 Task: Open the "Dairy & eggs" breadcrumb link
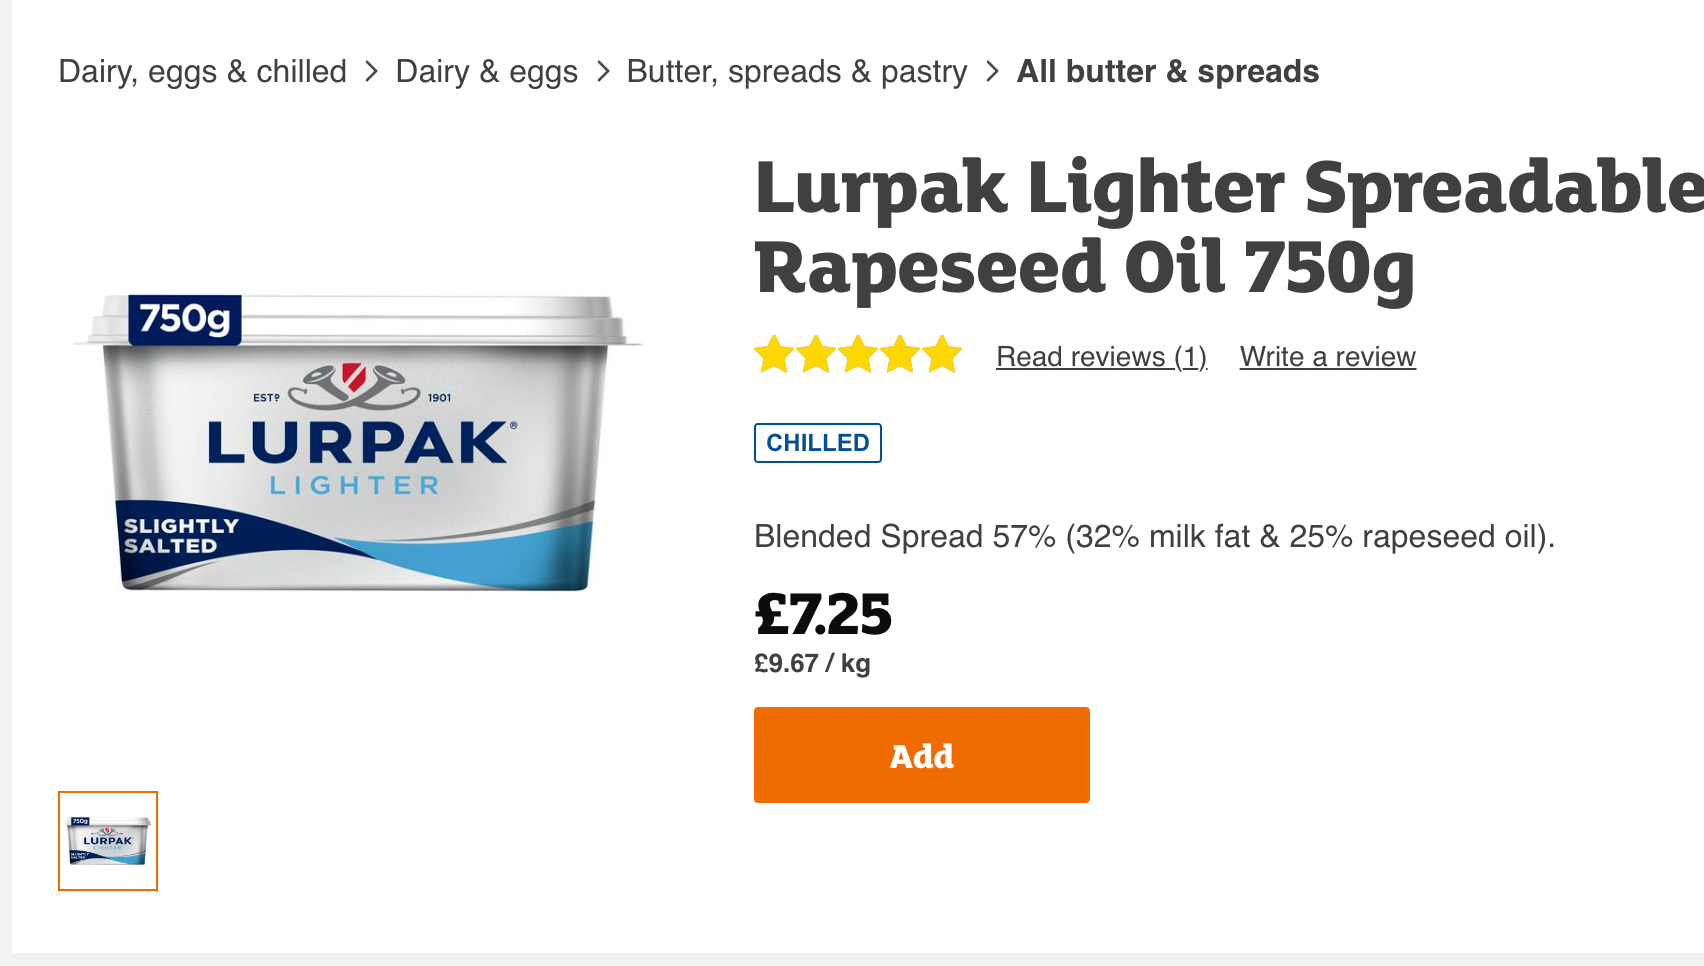487,71
